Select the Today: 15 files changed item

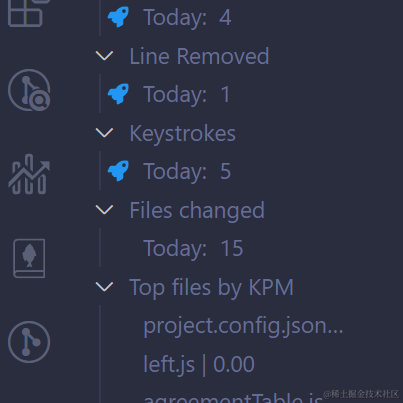(x=193, y=248)
